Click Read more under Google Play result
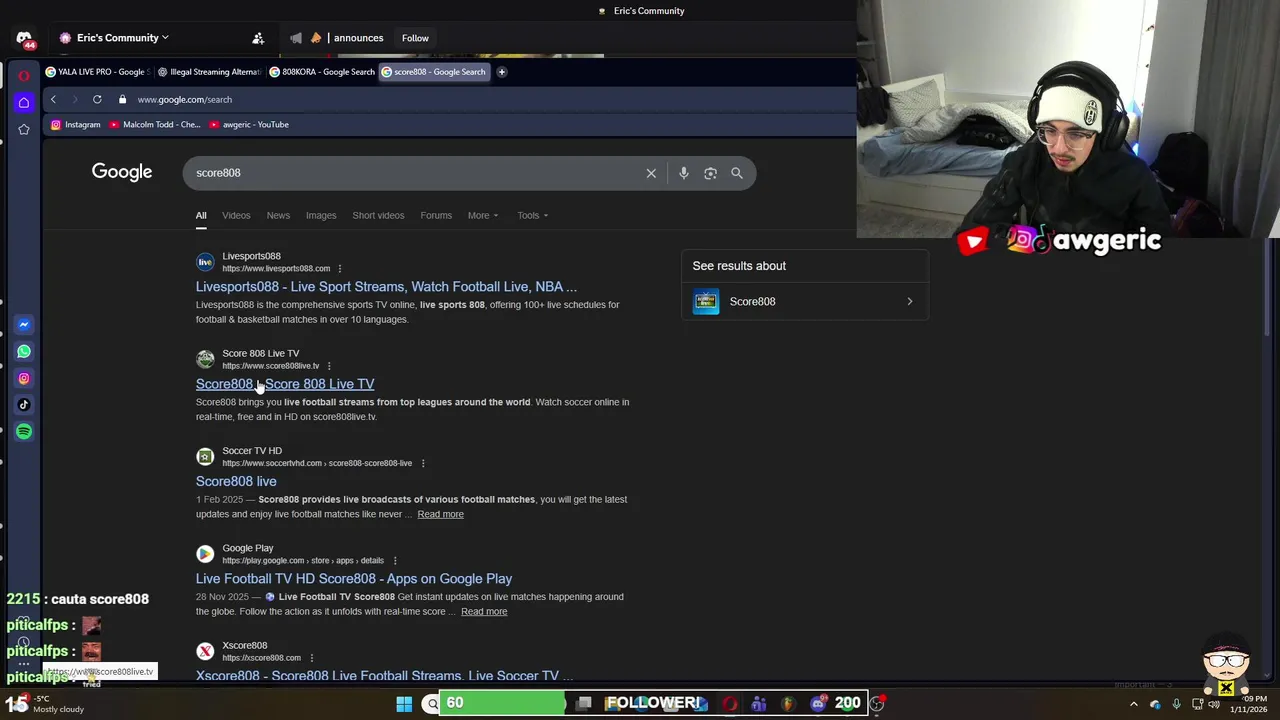Viewport: 1280px width, 720px height. click(484, 611)
